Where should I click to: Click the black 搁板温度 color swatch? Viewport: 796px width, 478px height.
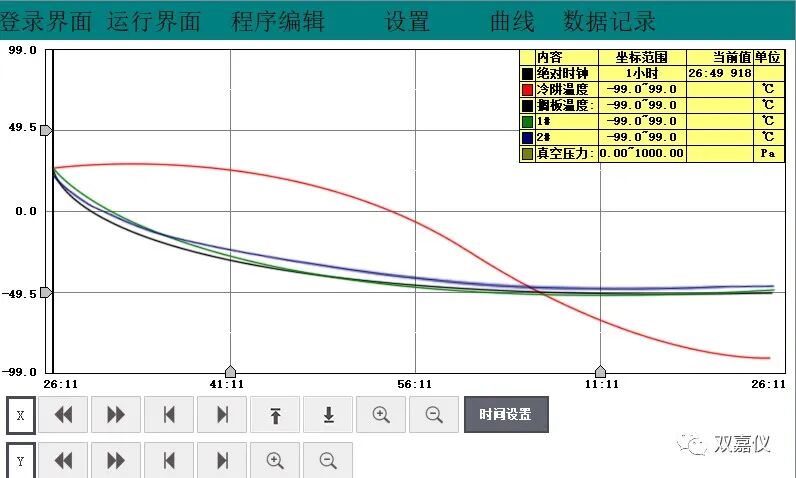tap(527, 106)
